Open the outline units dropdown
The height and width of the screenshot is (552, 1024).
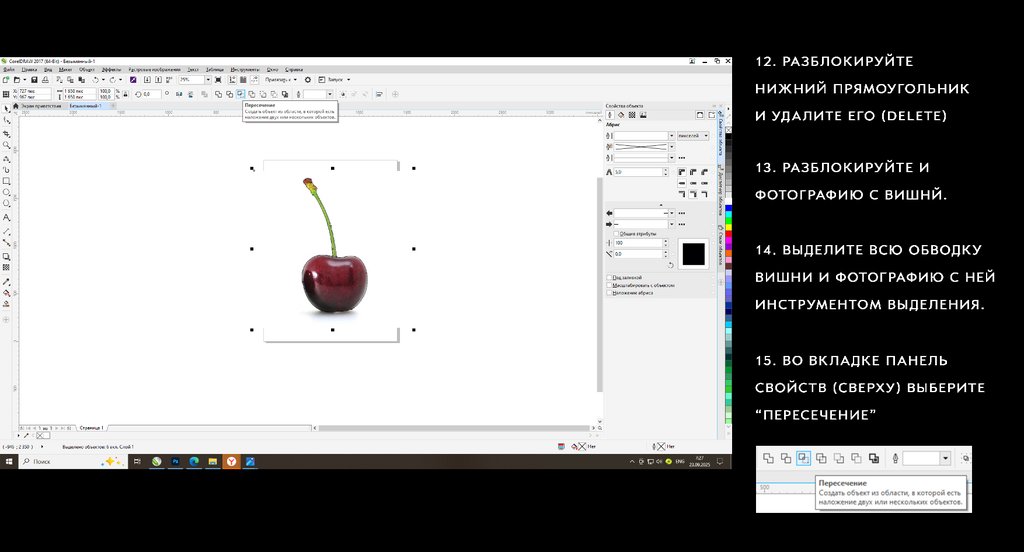(x=706, y=135)
